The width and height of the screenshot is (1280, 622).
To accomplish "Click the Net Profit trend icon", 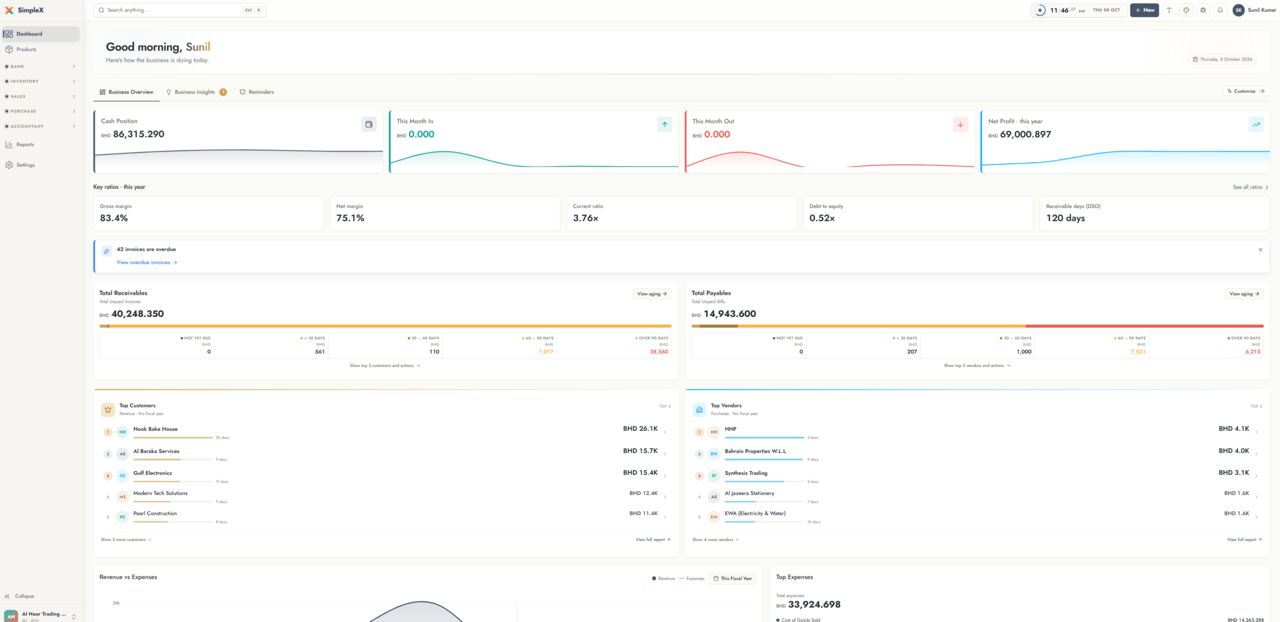I will click(x=1256, y=124).
